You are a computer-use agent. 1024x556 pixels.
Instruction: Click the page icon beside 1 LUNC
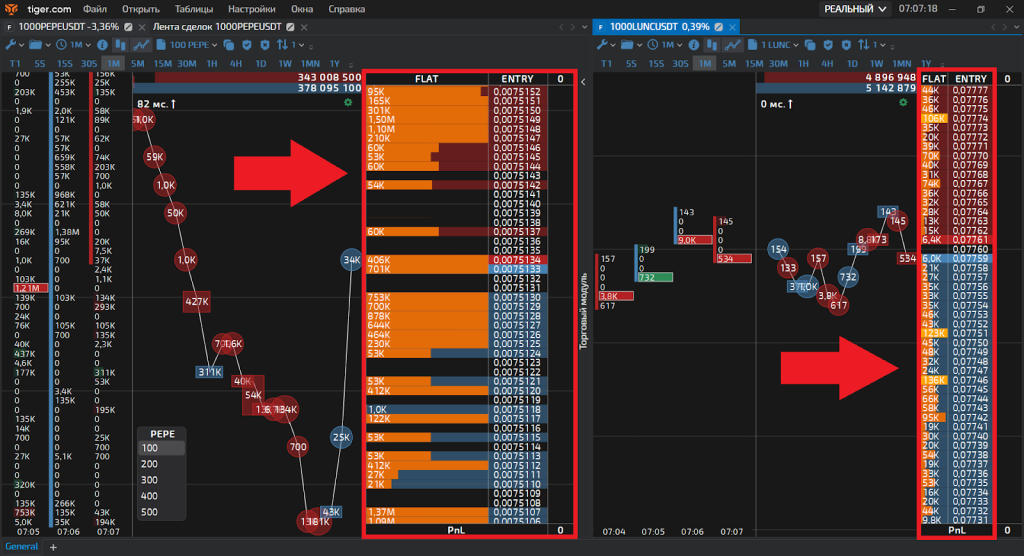tap(753, 45)
